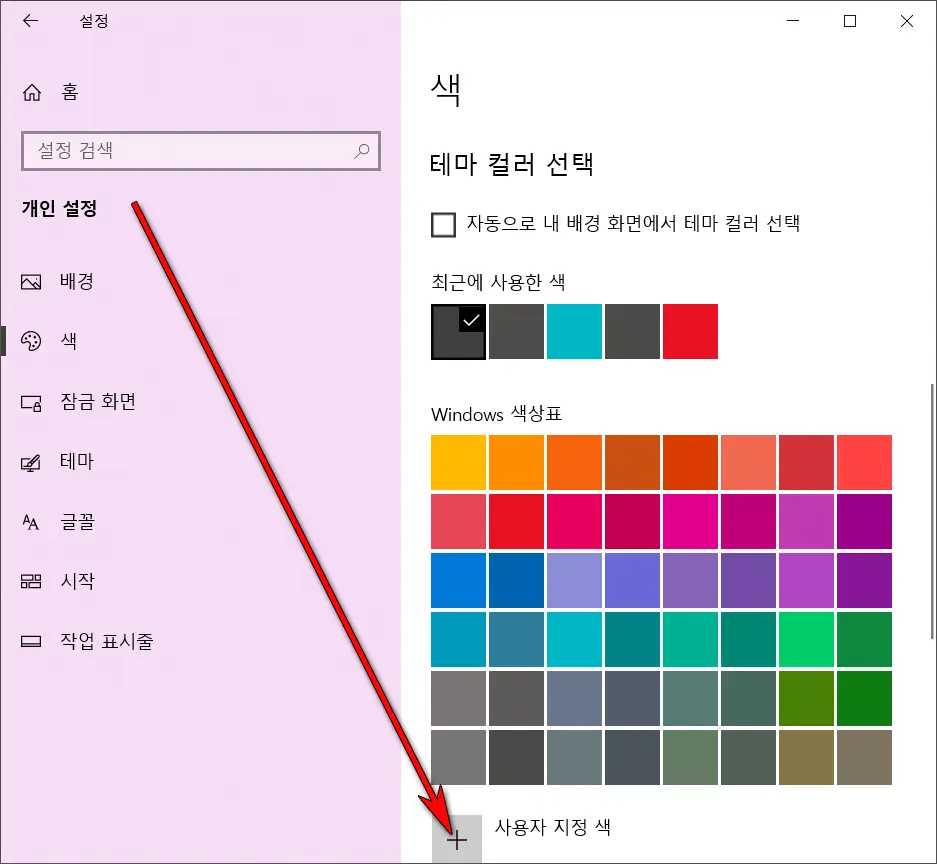937x864 pixels.
Task: Click the 시작 (Start) settings icon
Action: pos(33,581)
